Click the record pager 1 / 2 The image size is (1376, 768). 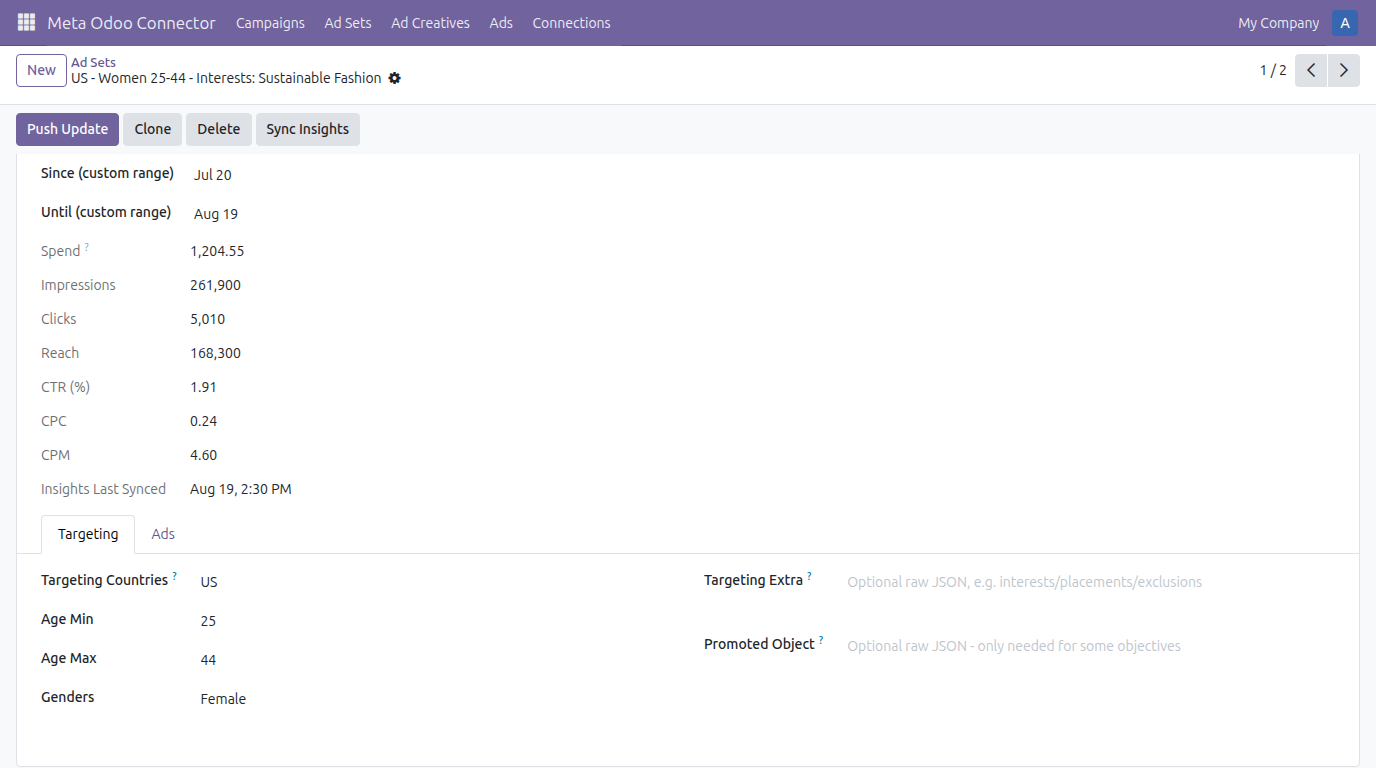(1273, 70)
